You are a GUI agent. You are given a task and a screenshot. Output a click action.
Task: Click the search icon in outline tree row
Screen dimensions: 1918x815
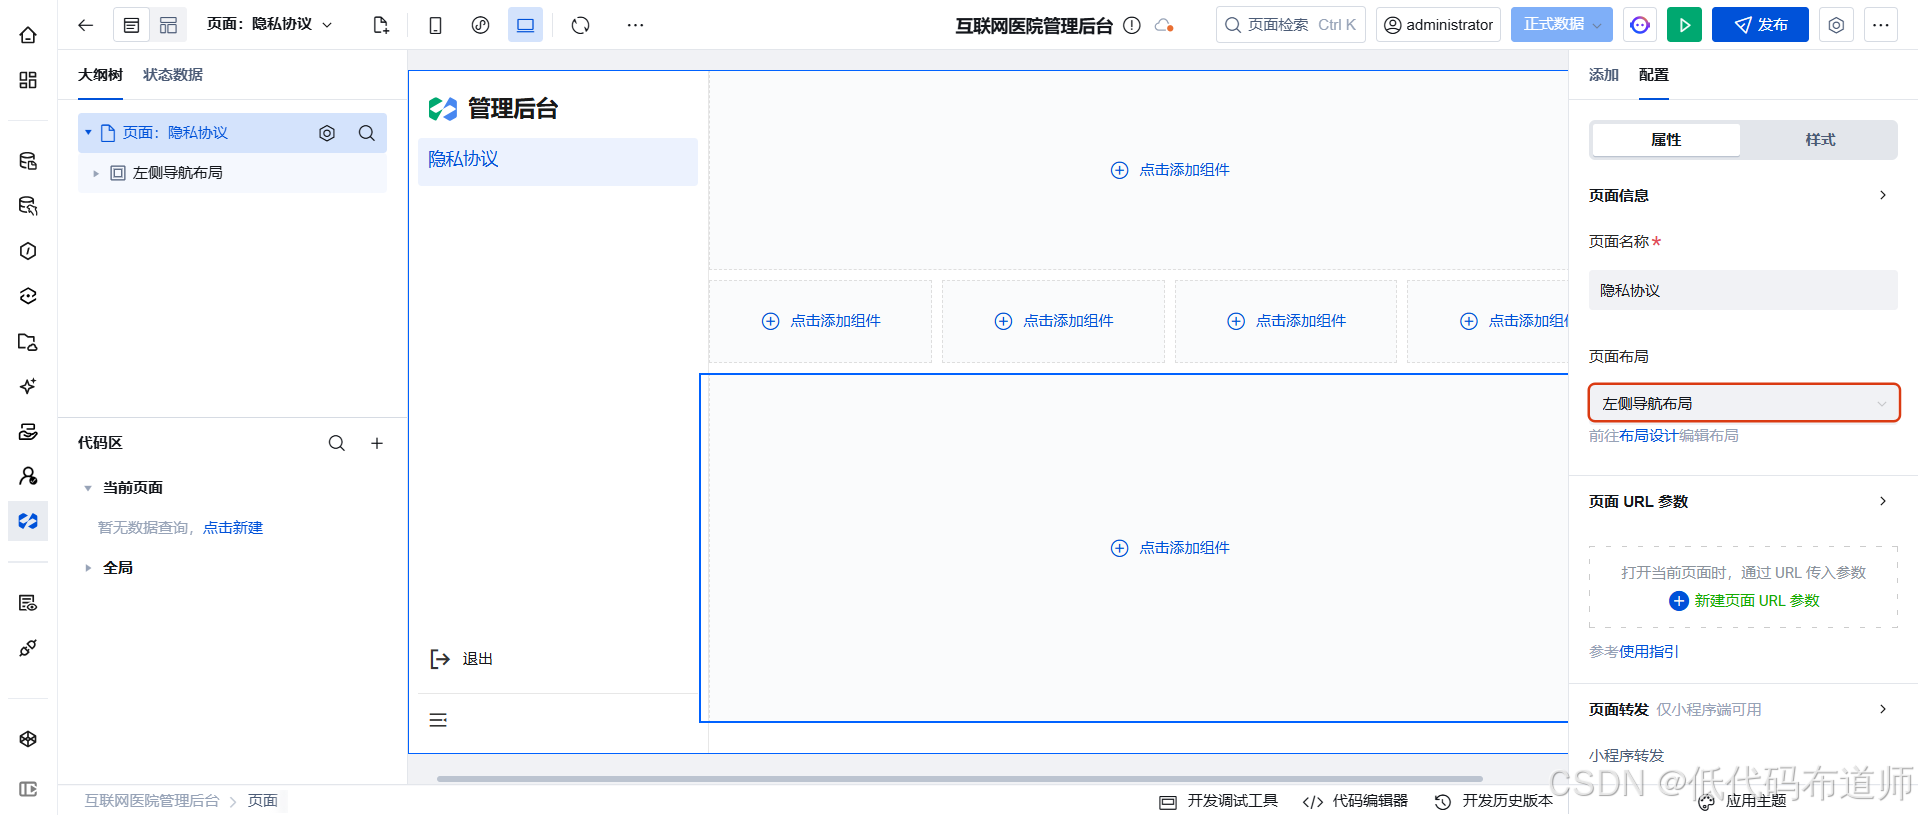(367, 133)
